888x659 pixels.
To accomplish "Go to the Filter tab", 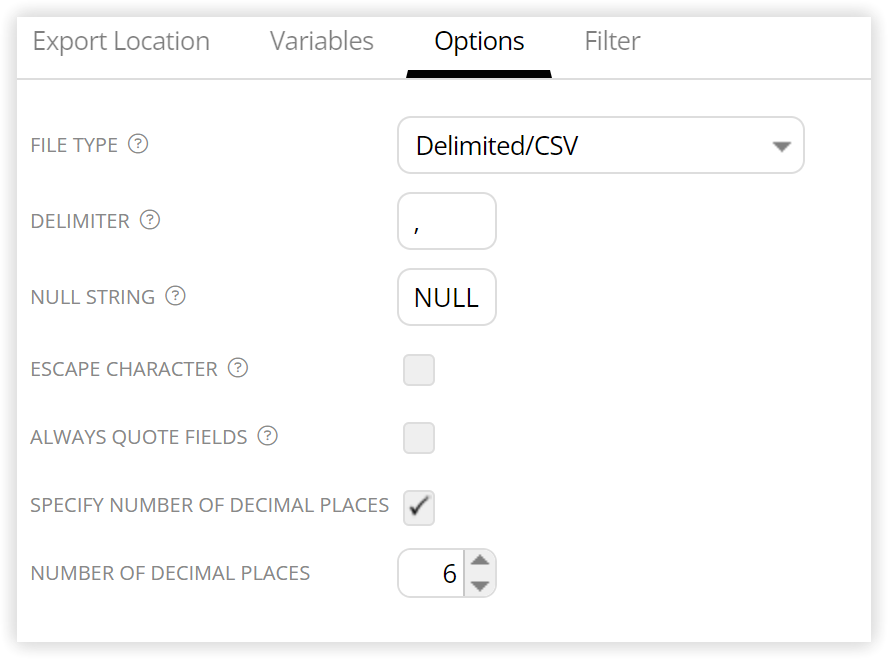I will (612, 41).
